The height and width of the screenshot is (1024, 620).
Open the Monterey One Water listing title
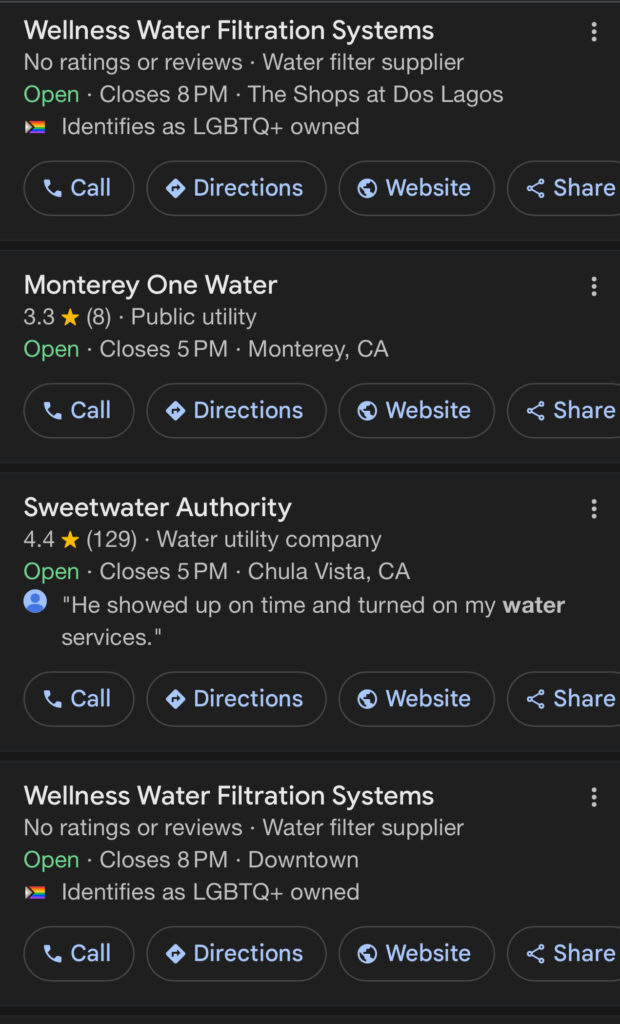(150, 285)
